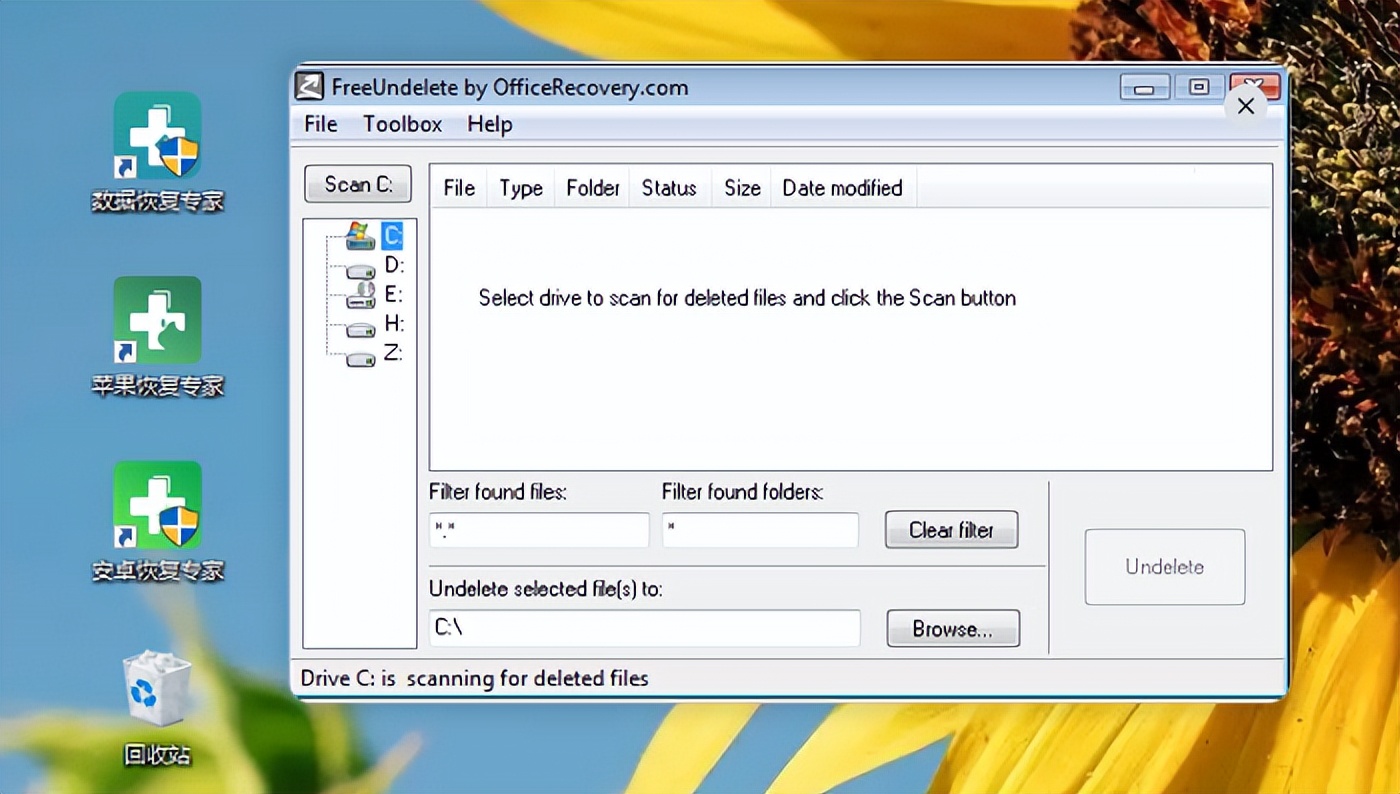Viewport: 1400px width, 794px height.
Task: Sort by the Status column header
Action: click(669, 188)
